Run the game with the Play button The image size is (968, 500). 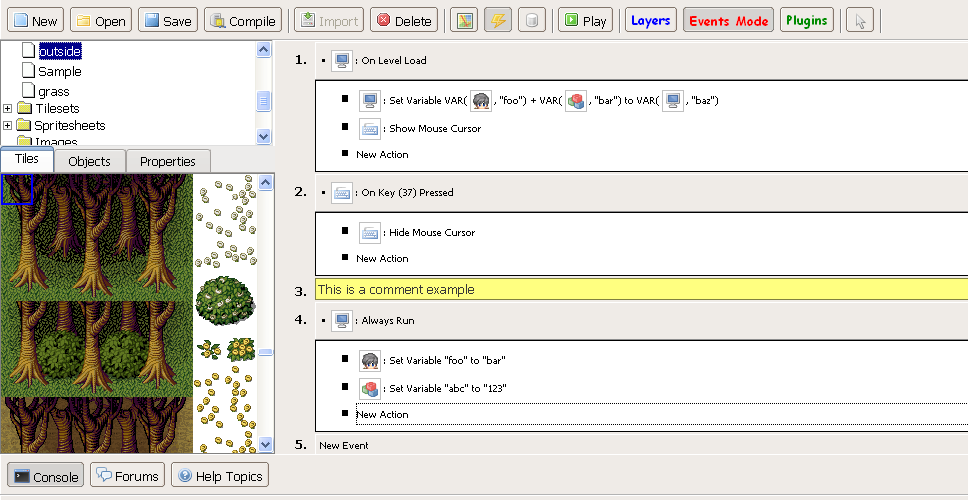click(585, 20)
